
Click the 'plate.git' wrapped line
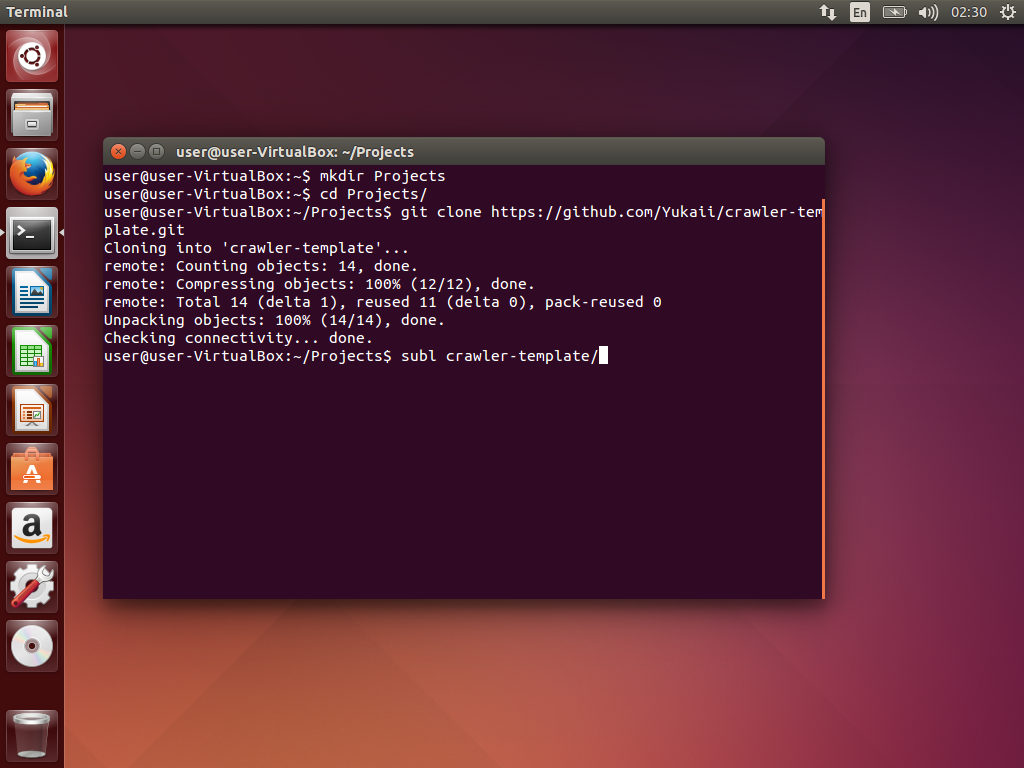tap(144, 230)
